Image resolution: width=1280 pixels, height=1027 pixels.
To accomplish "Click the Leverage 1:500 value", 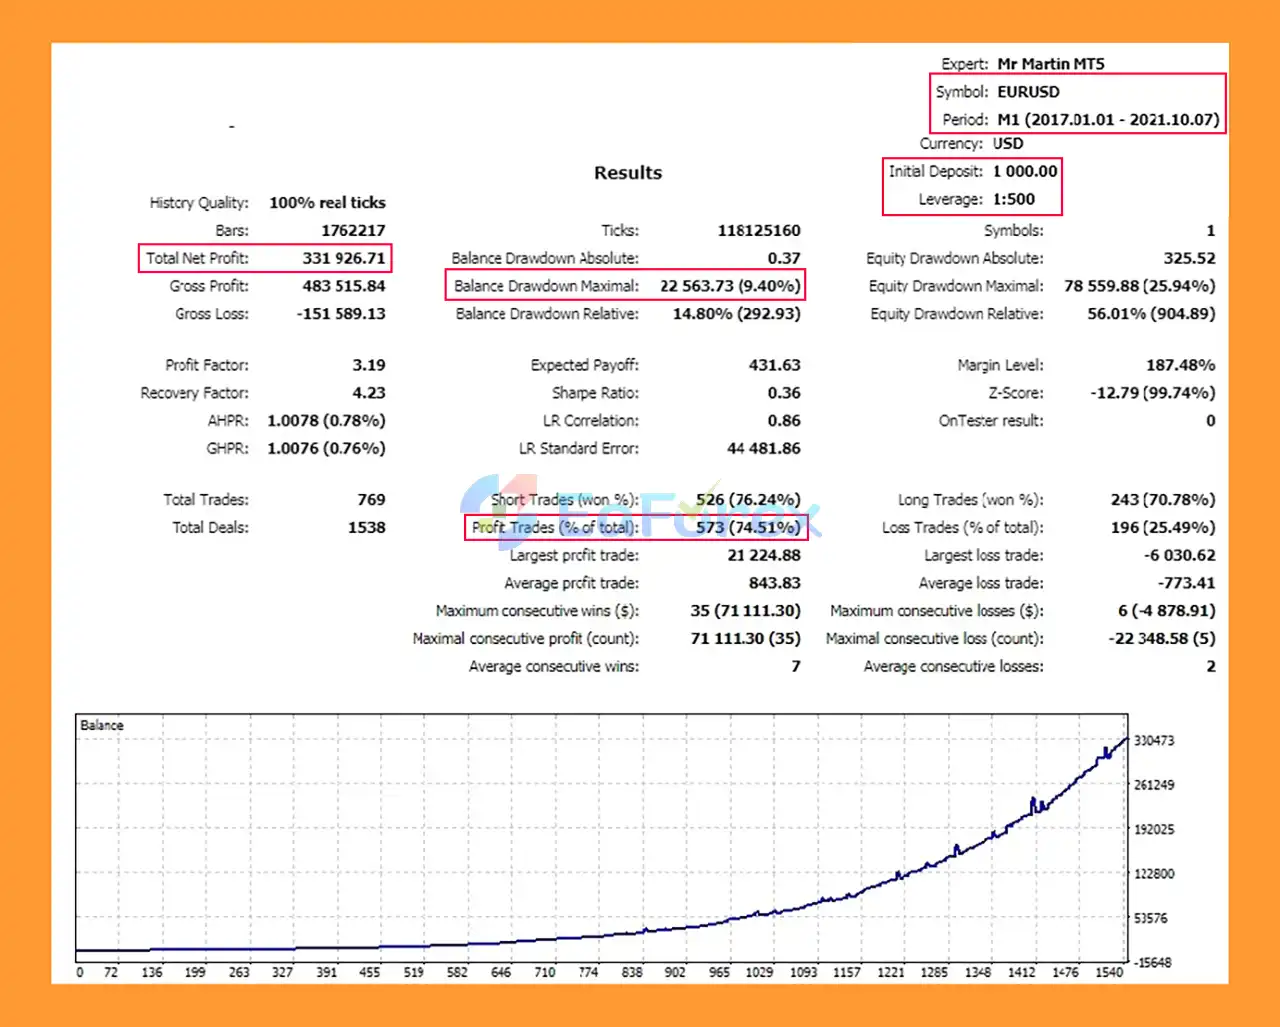I will coord(1013,199).
